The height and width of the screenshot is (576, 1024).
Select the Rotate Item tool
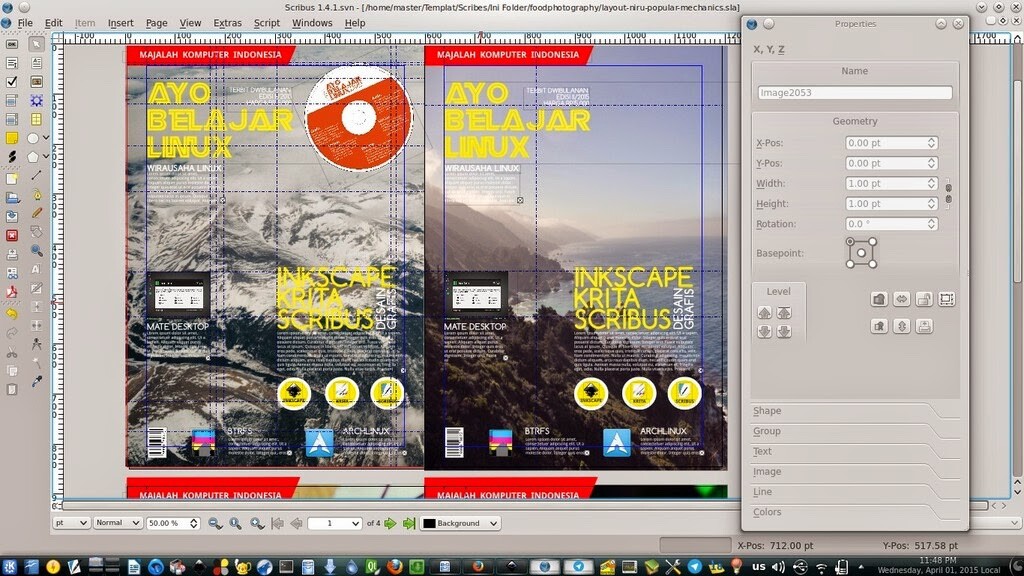35,232
